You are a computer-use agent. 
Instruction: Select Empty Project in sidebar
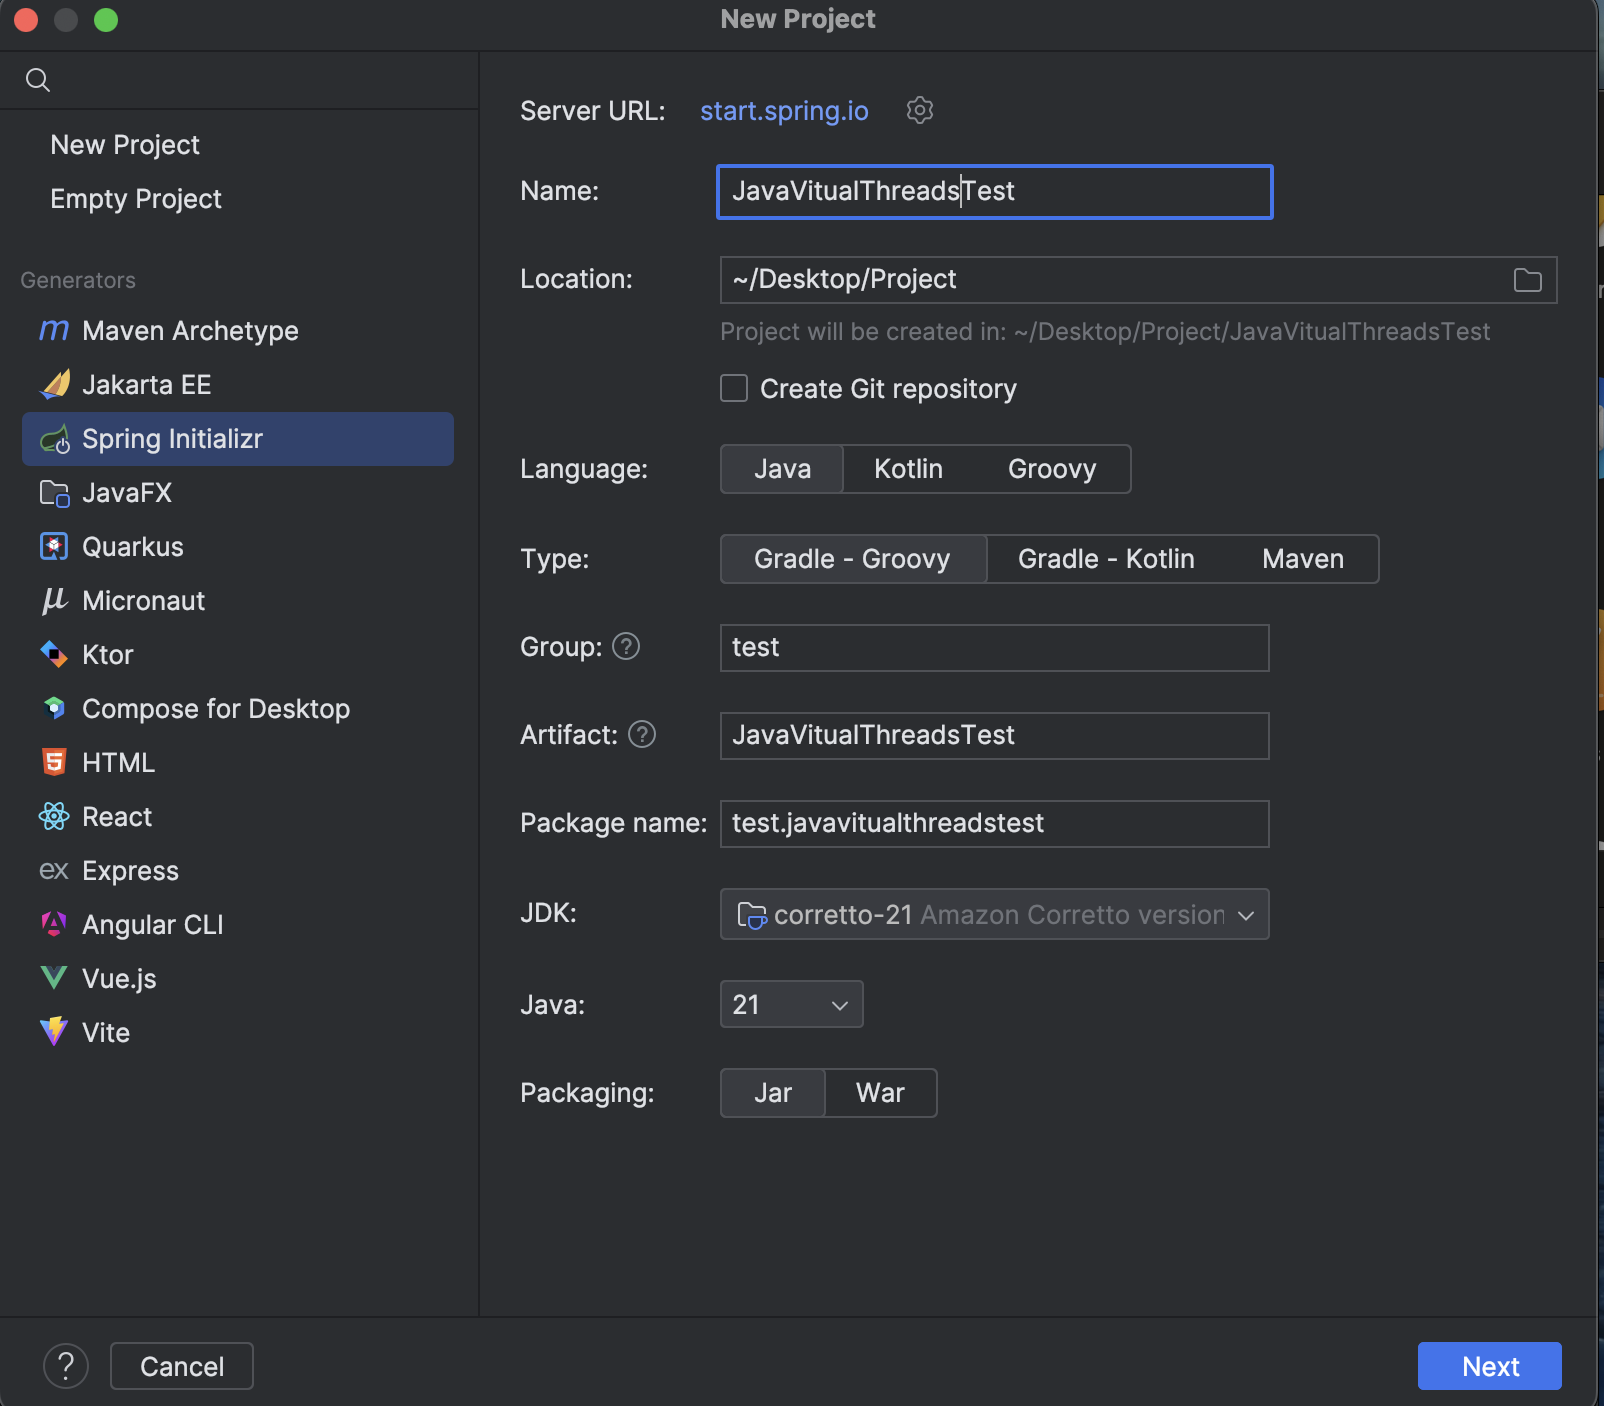(136, 199)
